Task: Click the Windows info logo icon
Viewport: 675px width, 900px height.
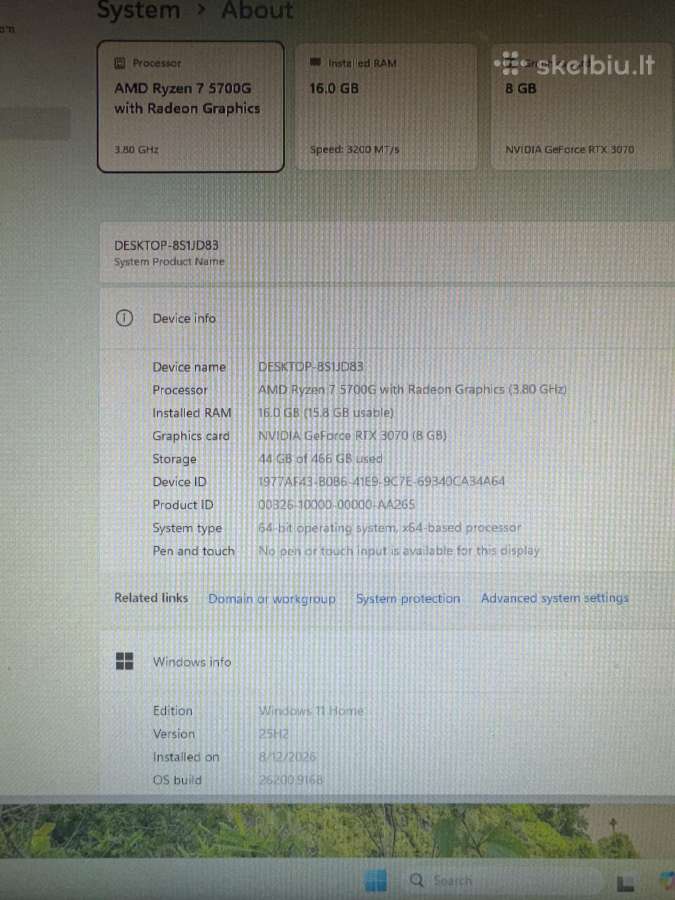Action: pos(124,661)
